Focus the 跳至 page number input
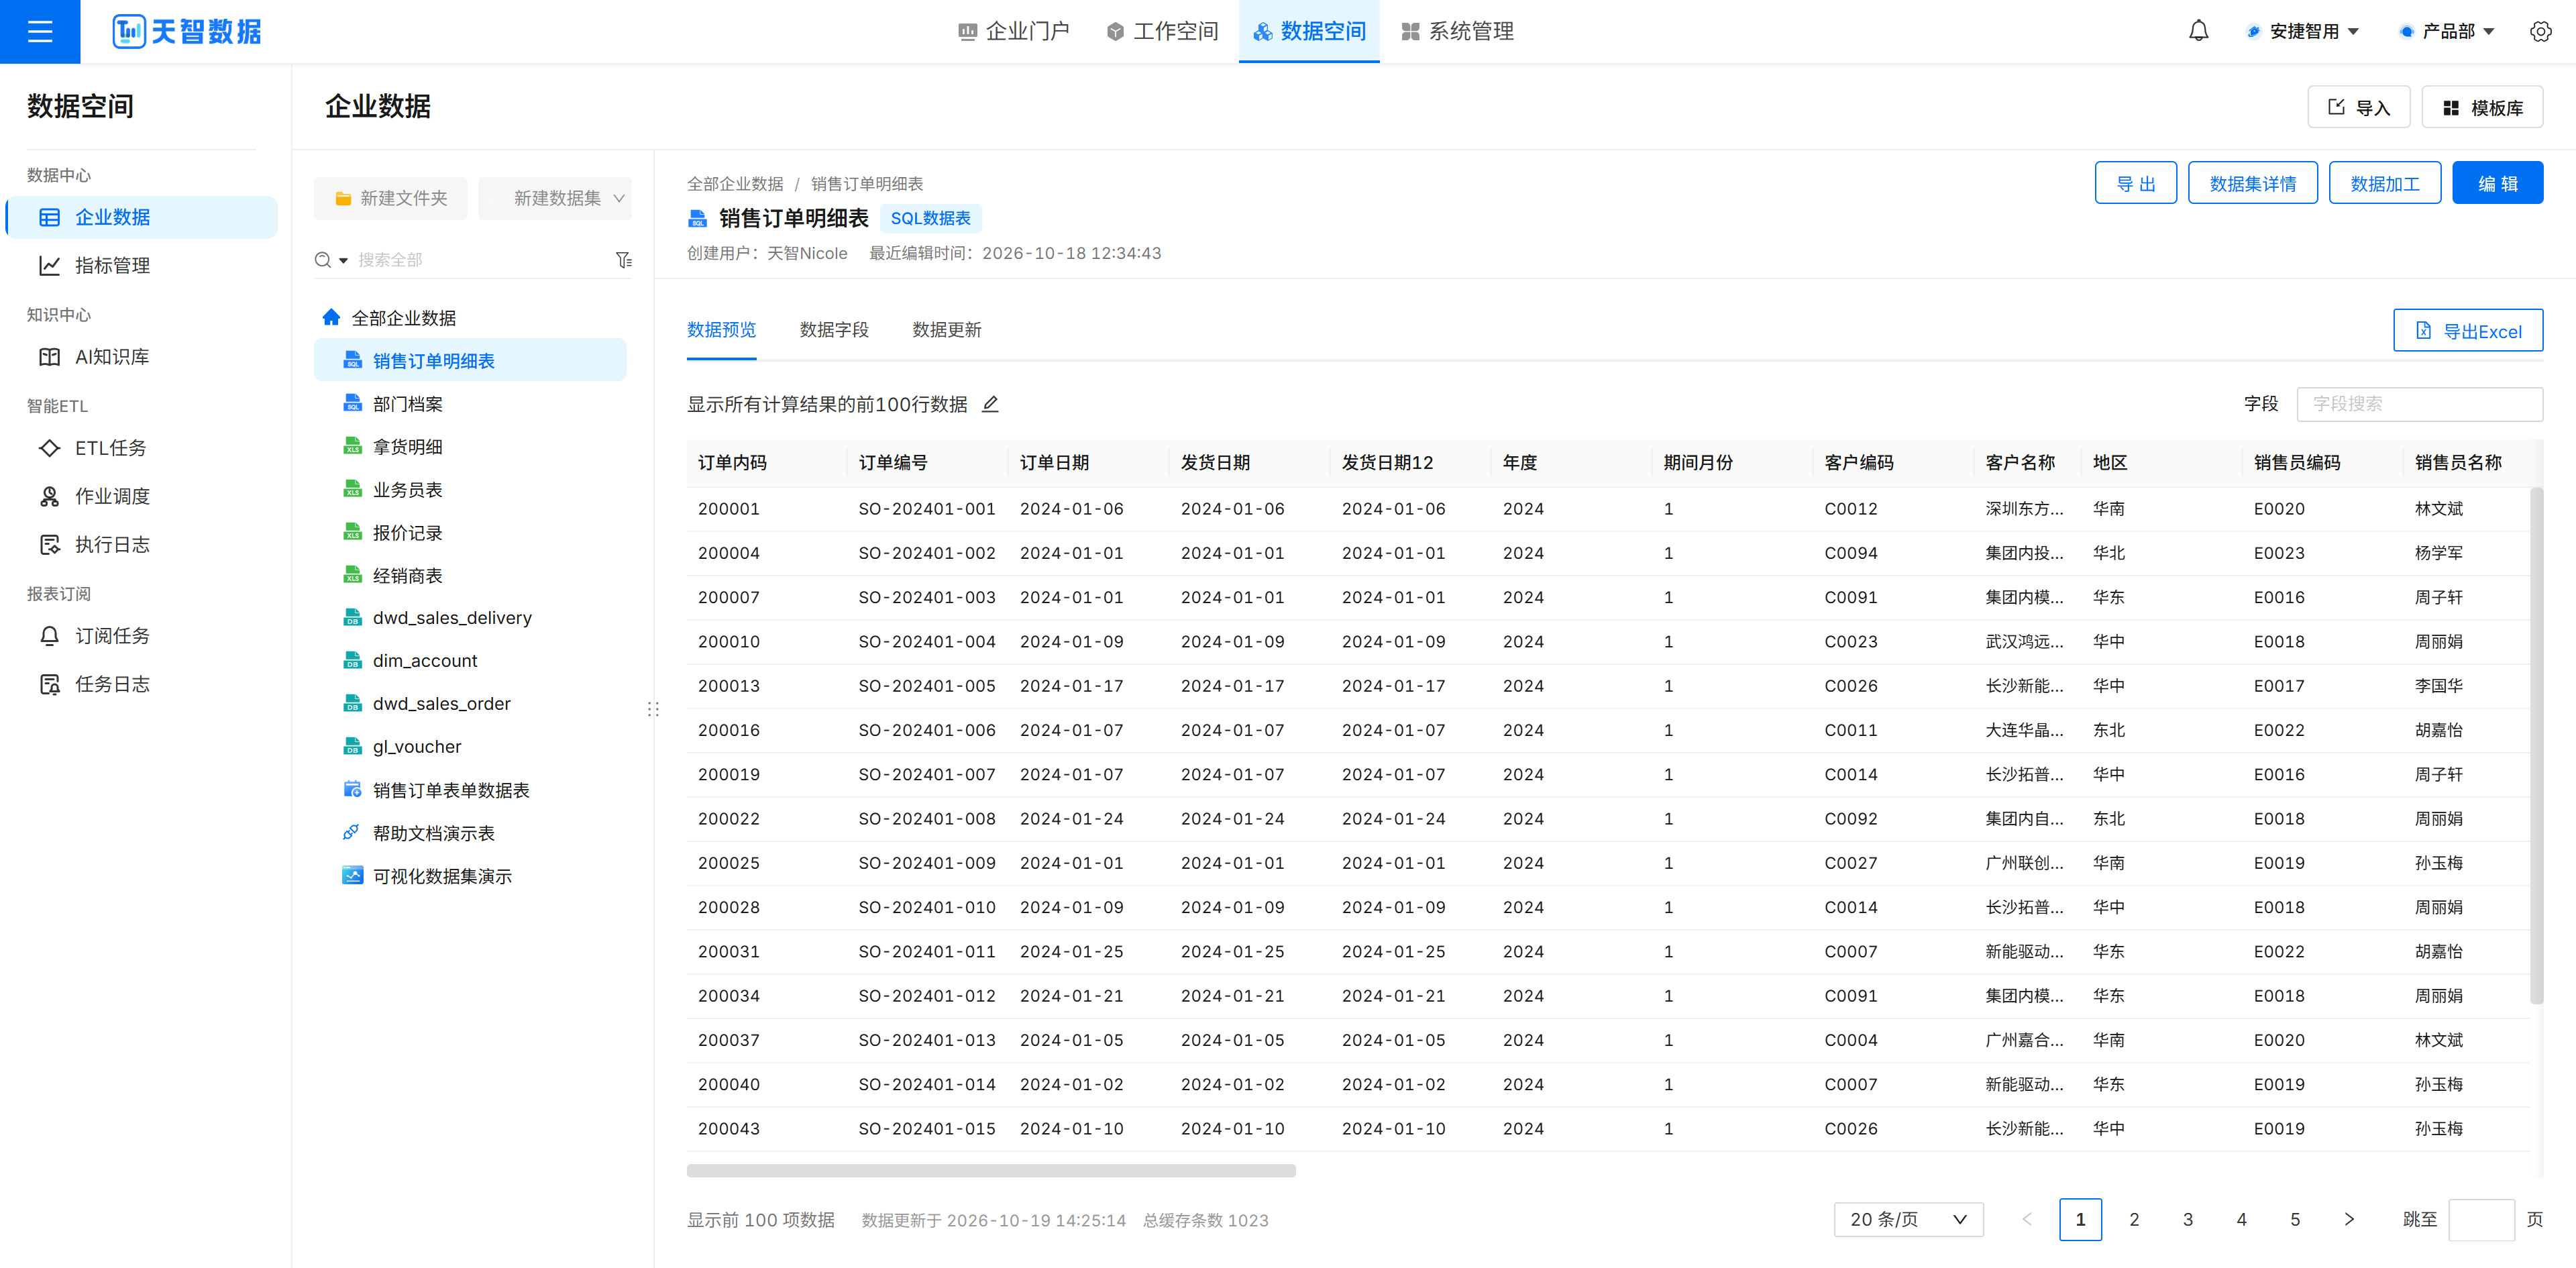Viewport: 2576px width, 1268px height. coord(2481,1219)
